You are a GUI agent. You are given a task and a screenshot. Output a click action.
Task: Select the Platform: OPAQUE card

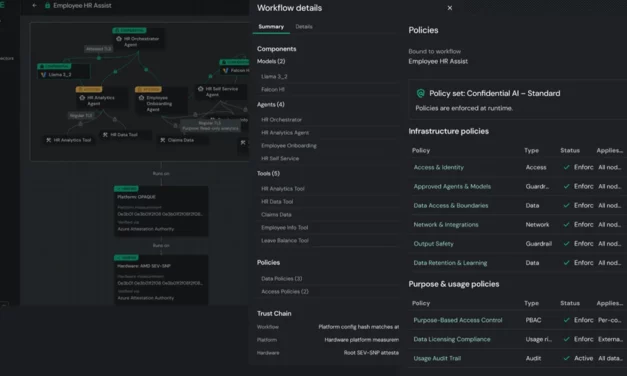pyautogui.click(x=161, y=211)
